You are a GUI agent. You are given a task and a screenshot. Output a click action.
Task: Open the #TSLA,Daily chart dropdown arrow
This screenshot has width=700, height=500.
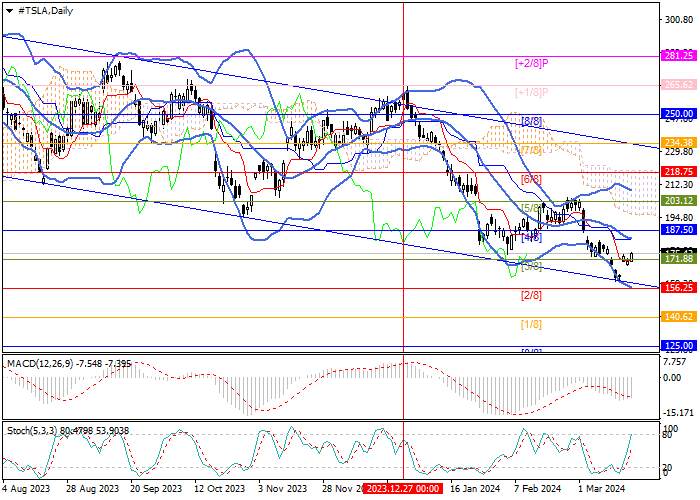[x=9, y=11]
